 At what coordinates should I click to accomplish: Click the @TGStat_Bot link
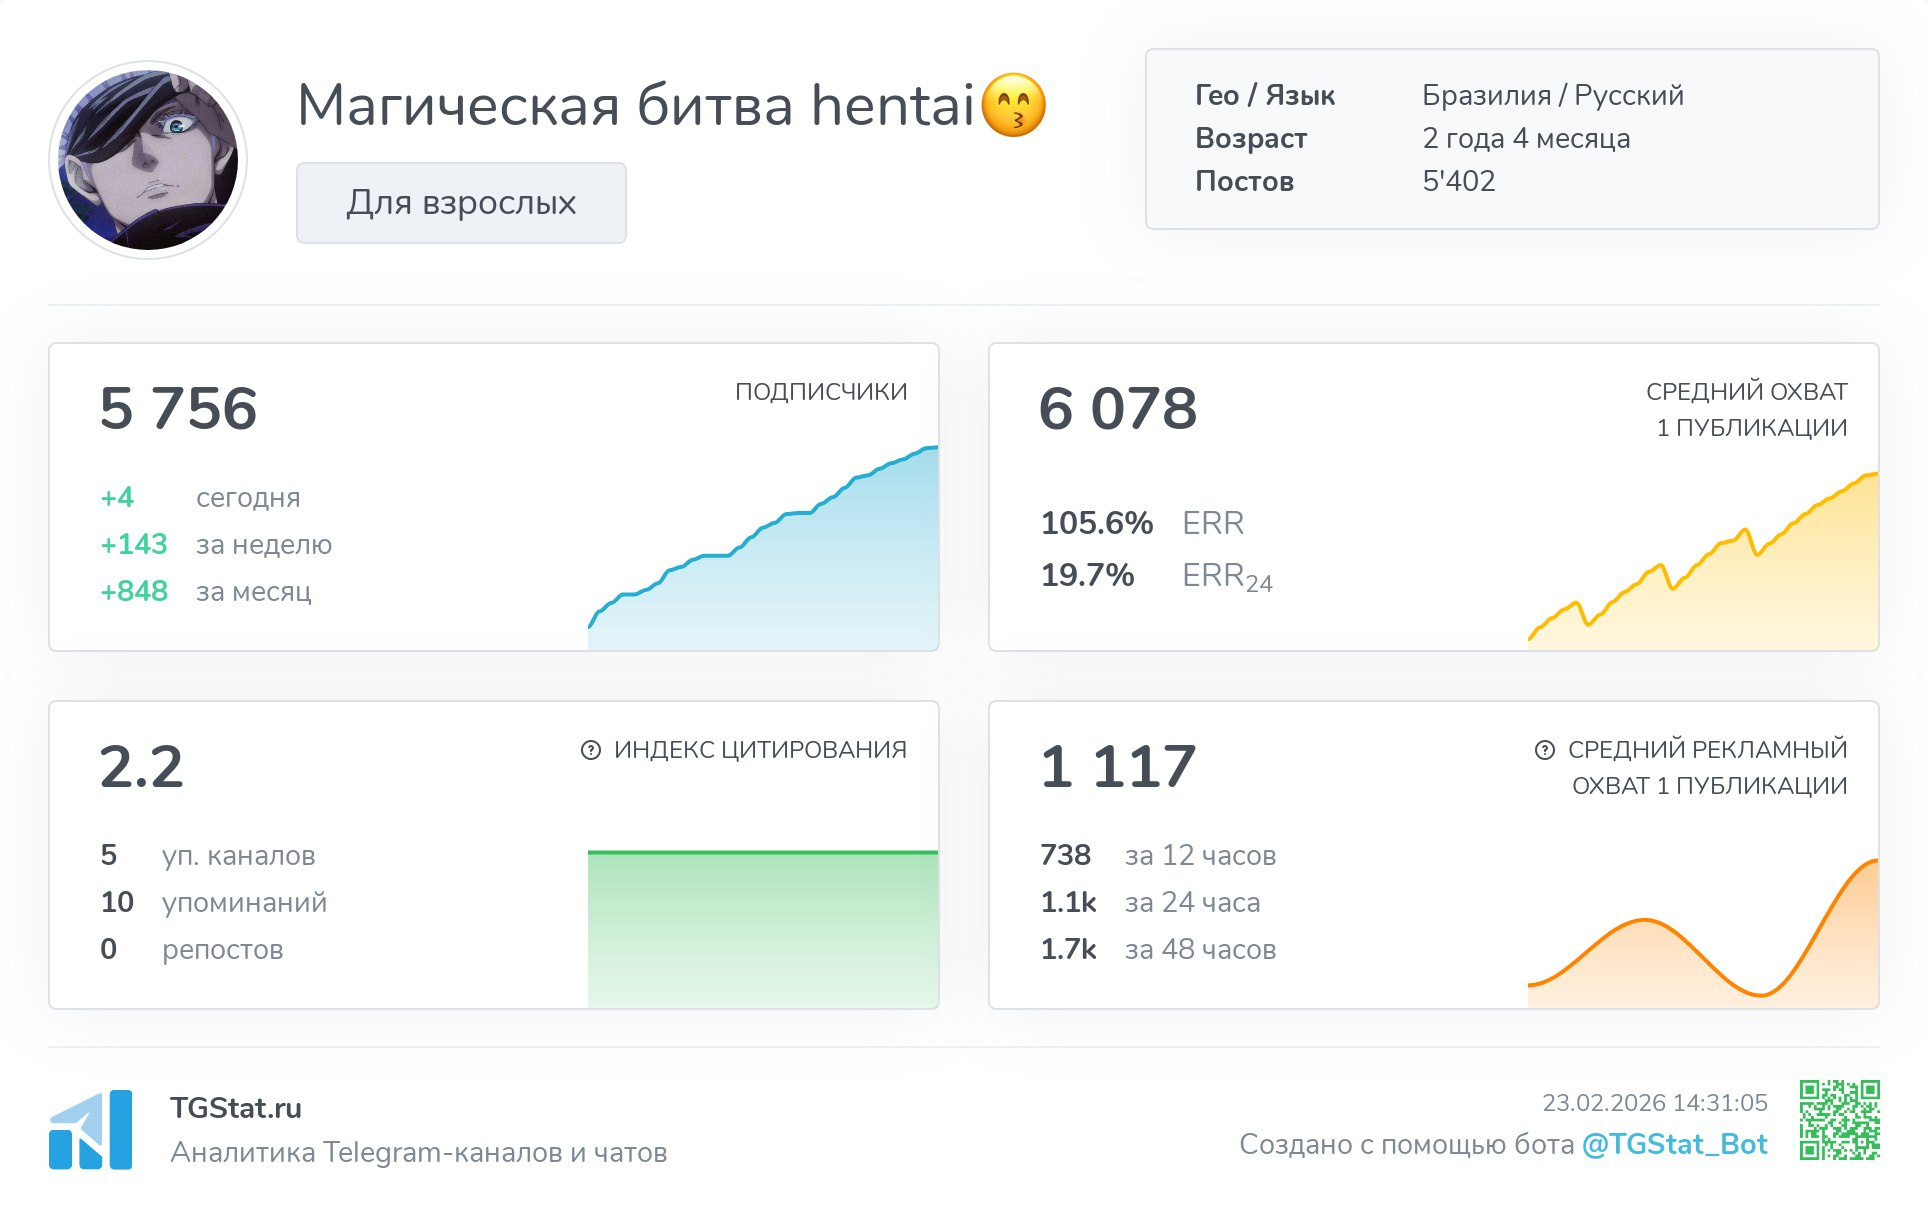point(1674,1144)
